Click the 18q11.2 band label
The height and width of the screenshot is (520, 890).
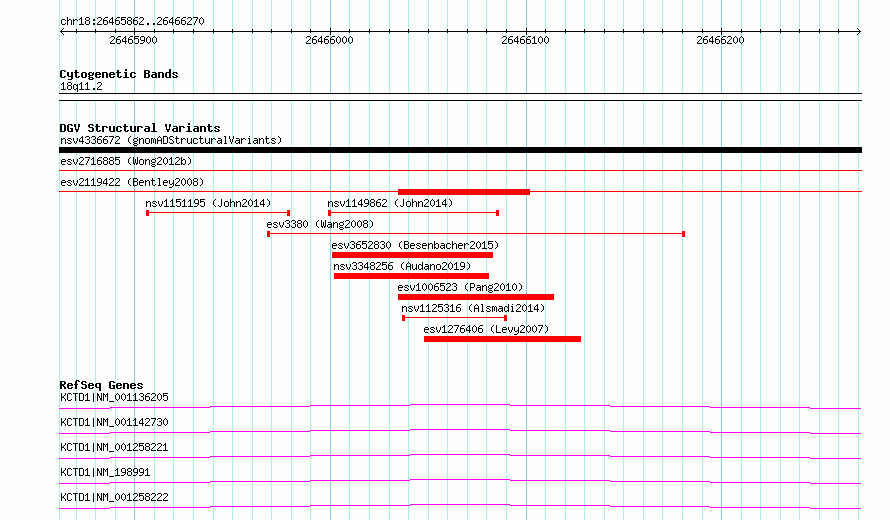pyautogui.click(x=81, y=86)
